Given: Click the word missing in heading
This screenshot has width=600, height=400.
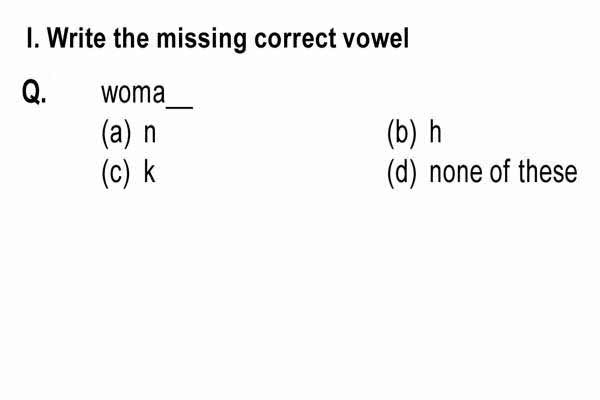Looking at the screenshot, I should click(x=202, y=39).
